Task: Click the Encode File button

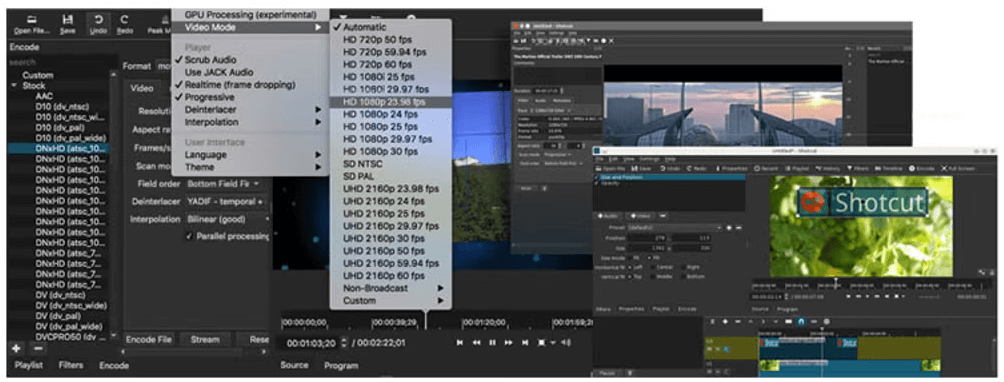Action: [149, 339]
